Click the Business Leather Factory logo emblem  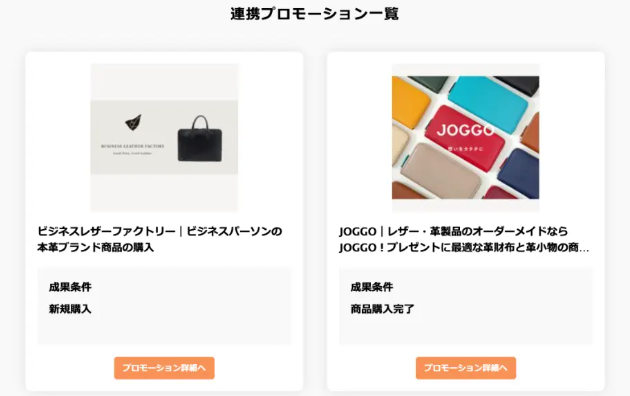pyautogui.click(x=133, y=122)
